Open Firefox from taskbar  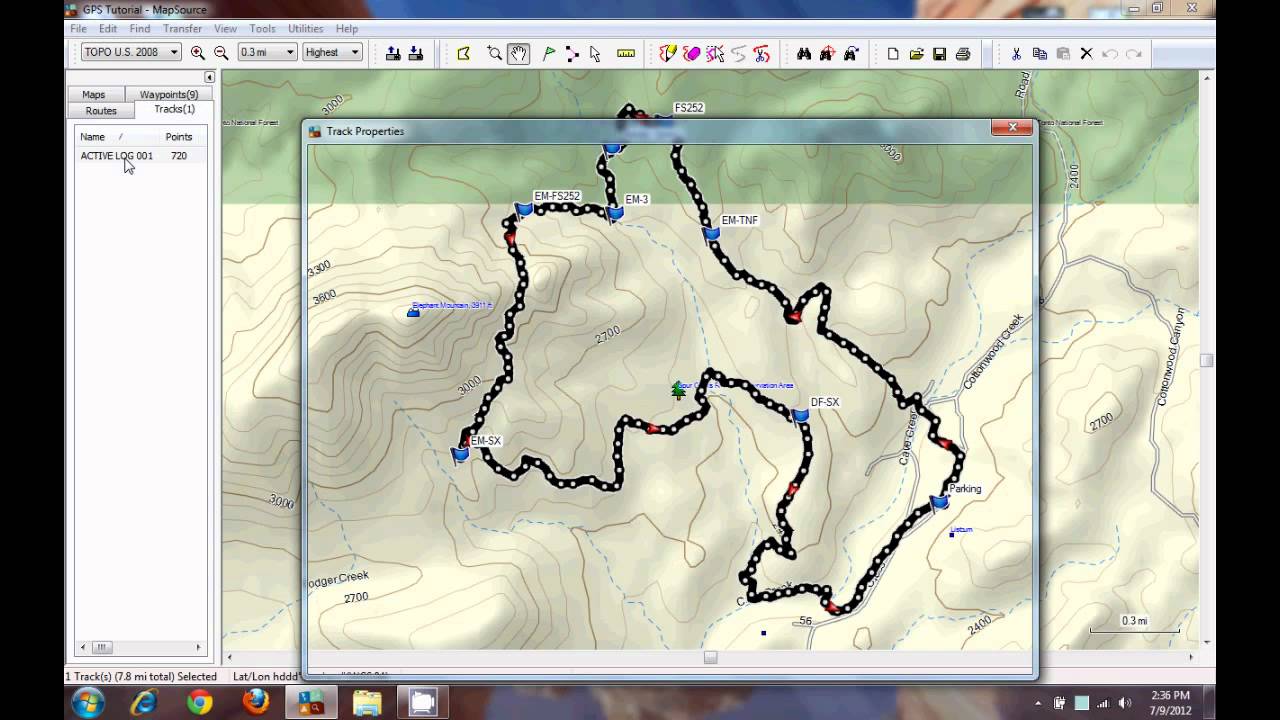pyautogui.click(x=255, y=703)
